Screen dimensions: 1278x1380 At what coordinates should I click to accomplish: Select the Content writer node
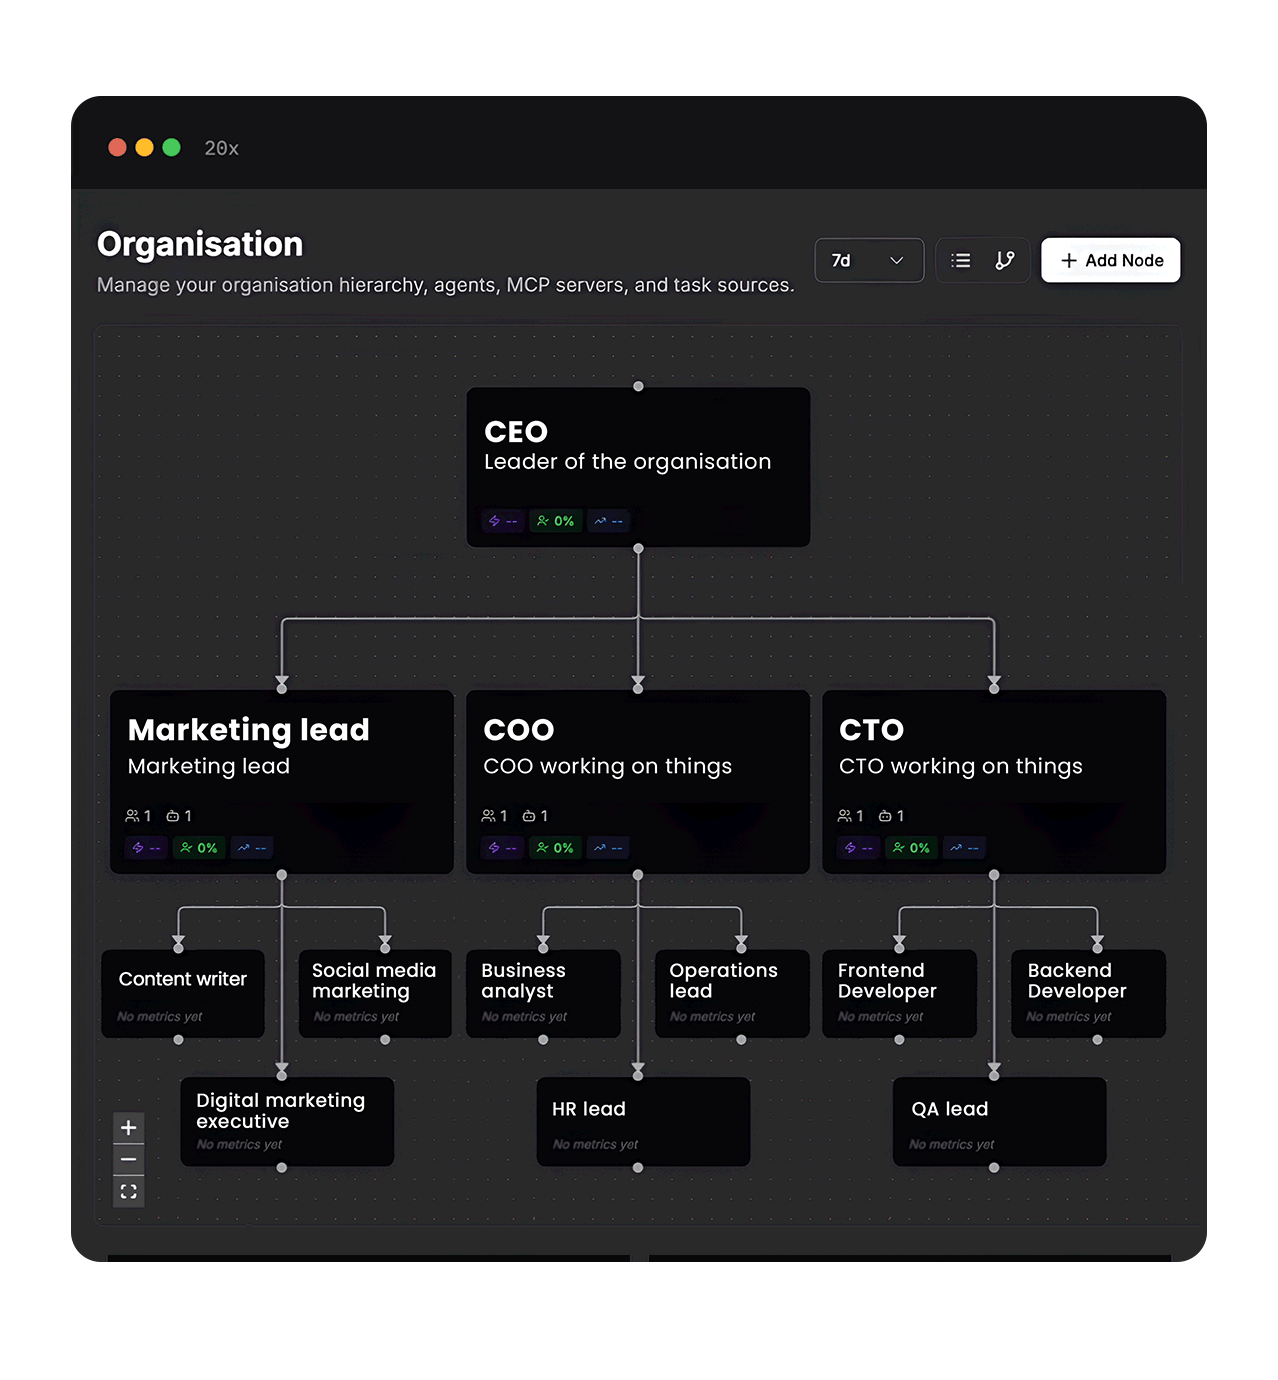[x=183, y=990]
